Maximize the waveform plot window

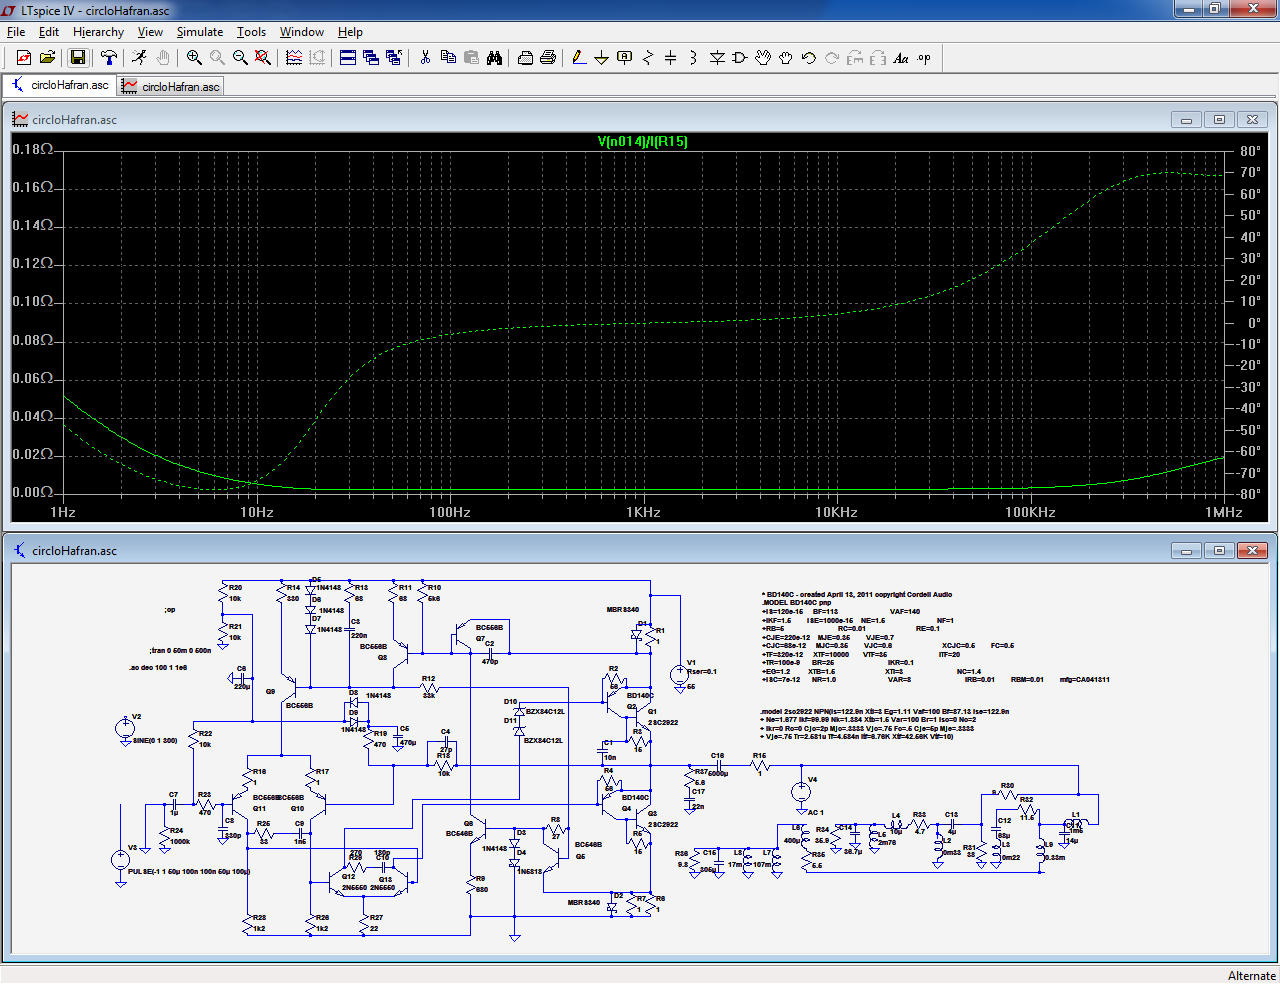(1219, 119)
